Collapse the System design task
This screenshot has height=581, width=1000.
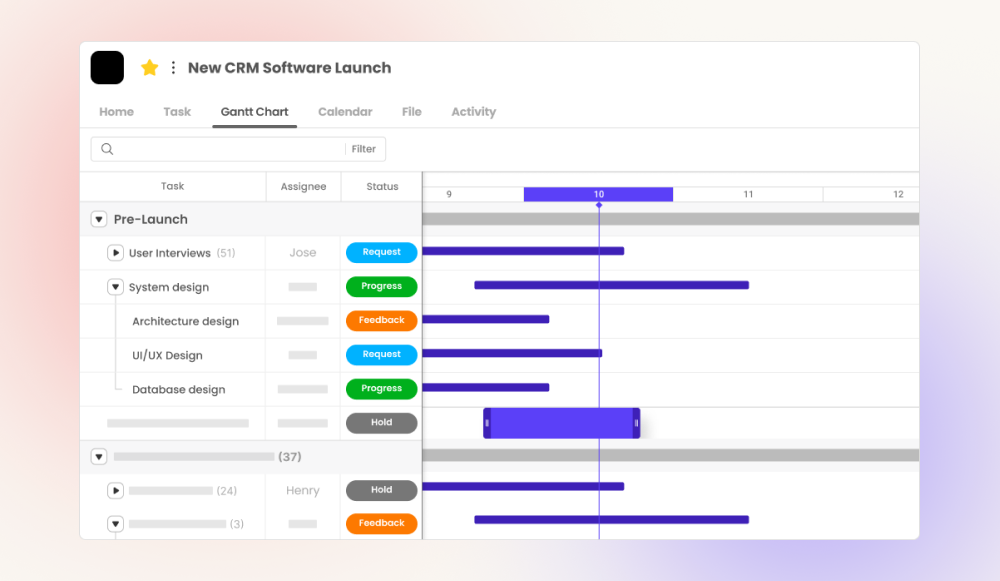(x=115, y=287)
